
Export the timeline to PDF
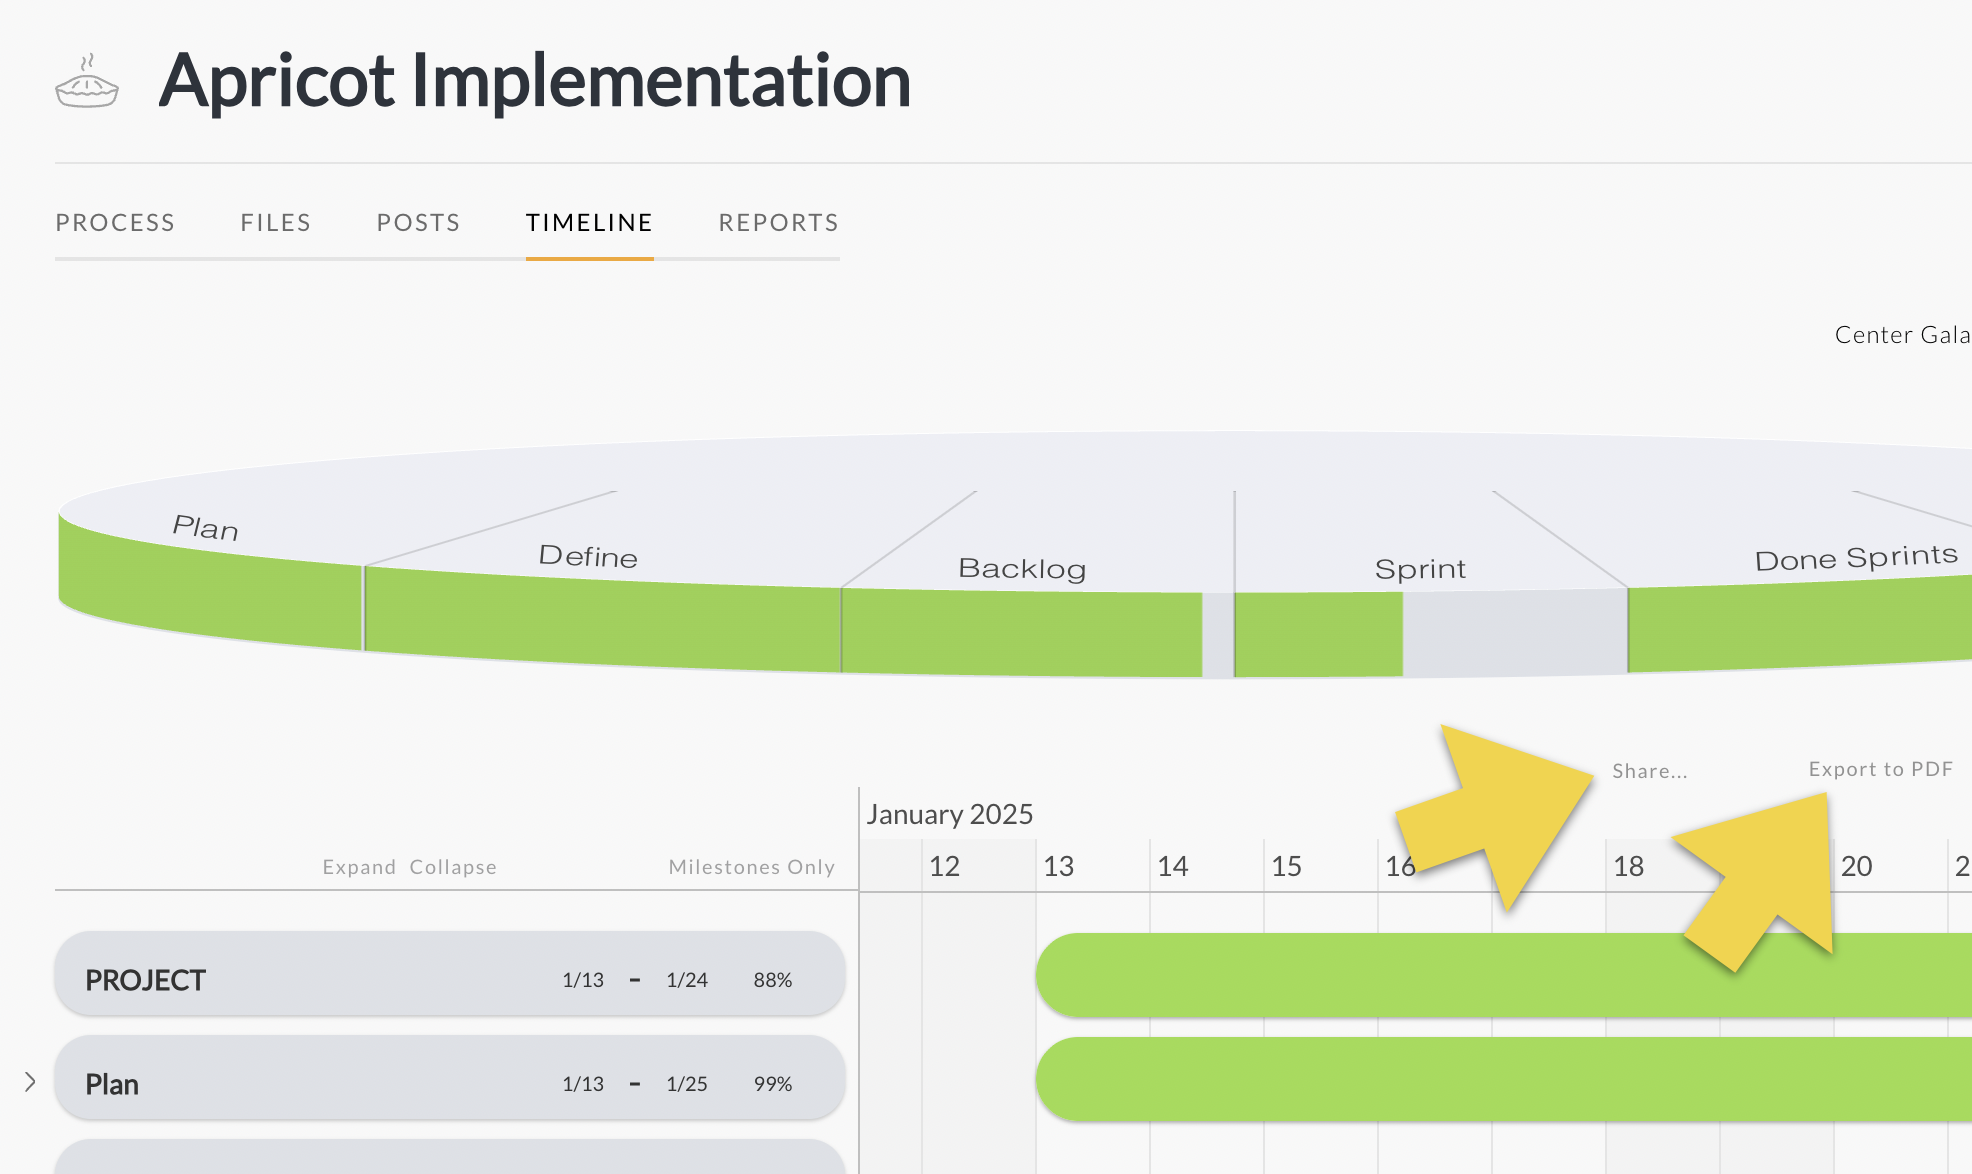click(x=1880, y=769)
